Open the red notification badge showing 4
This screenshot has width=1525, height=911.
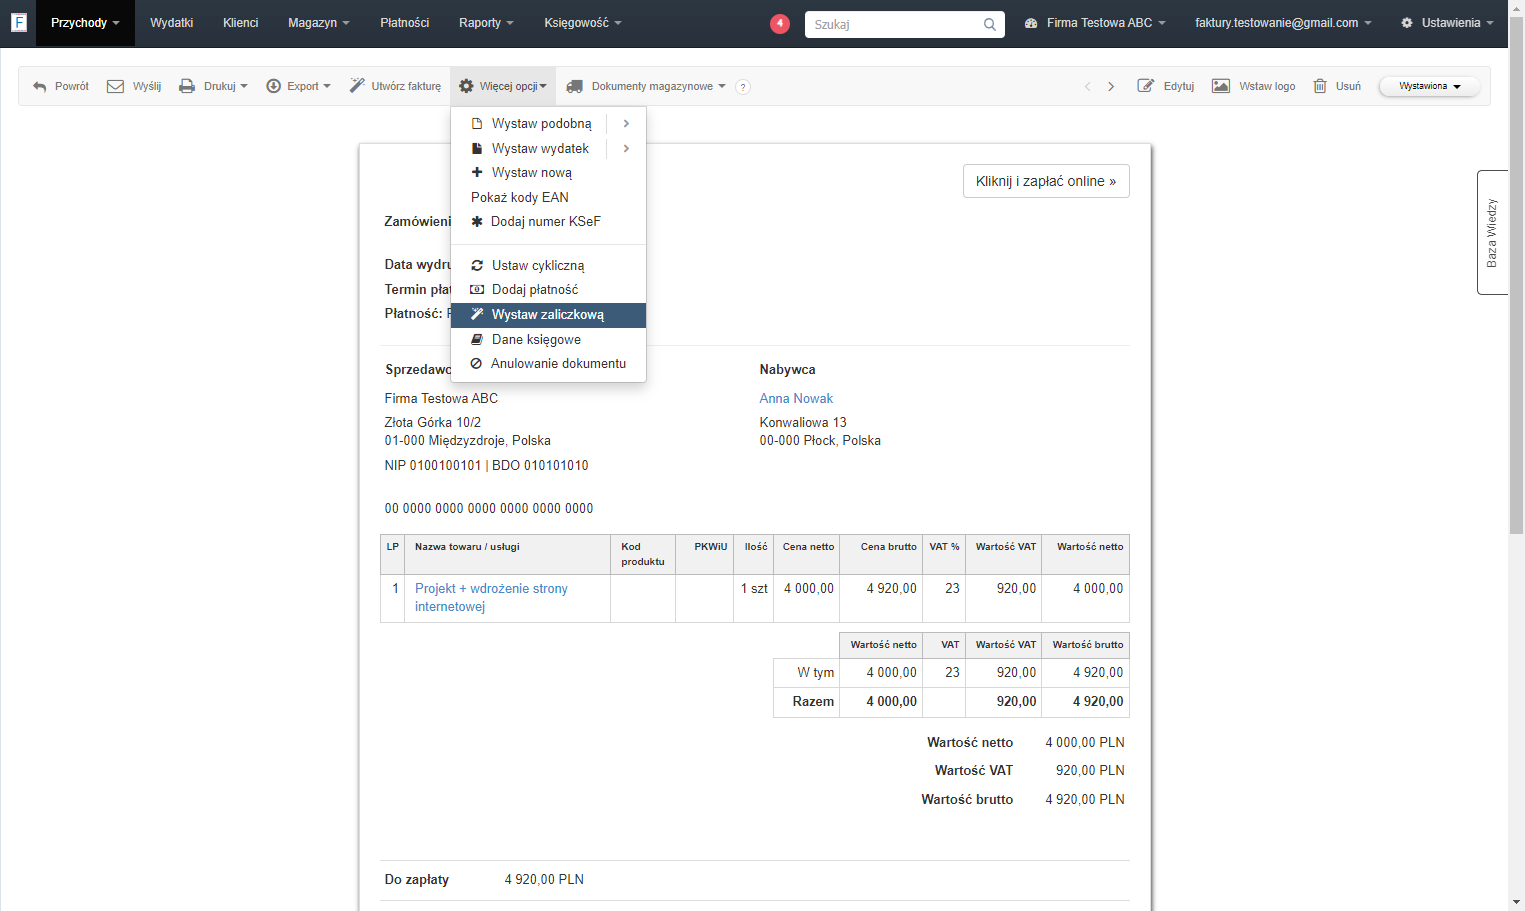[x=780, y=23]
